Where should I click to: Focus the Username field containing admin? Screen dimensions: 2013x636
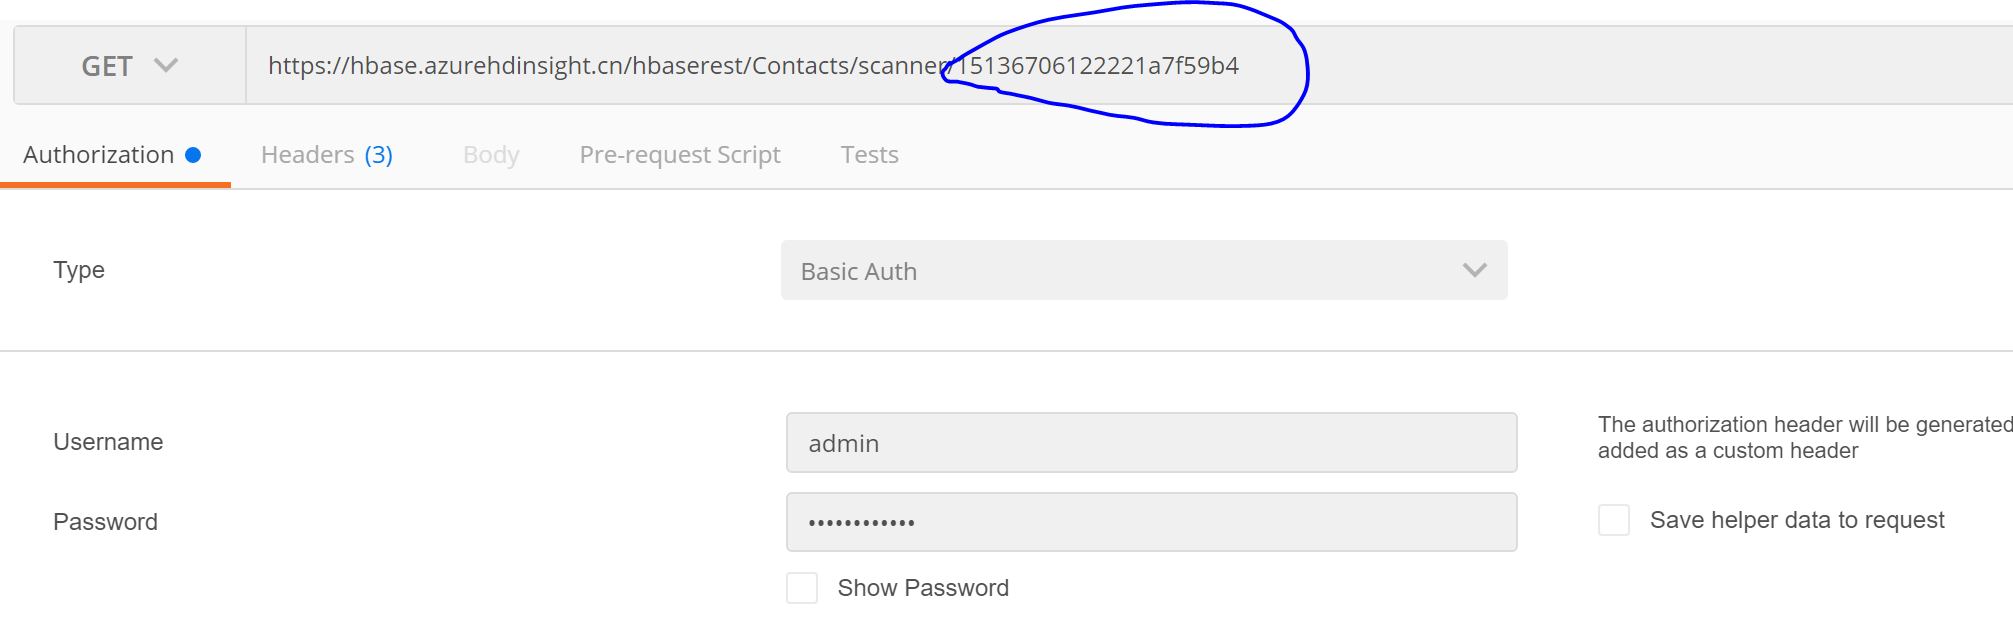pyautogui.click(x=1151, y=443)
